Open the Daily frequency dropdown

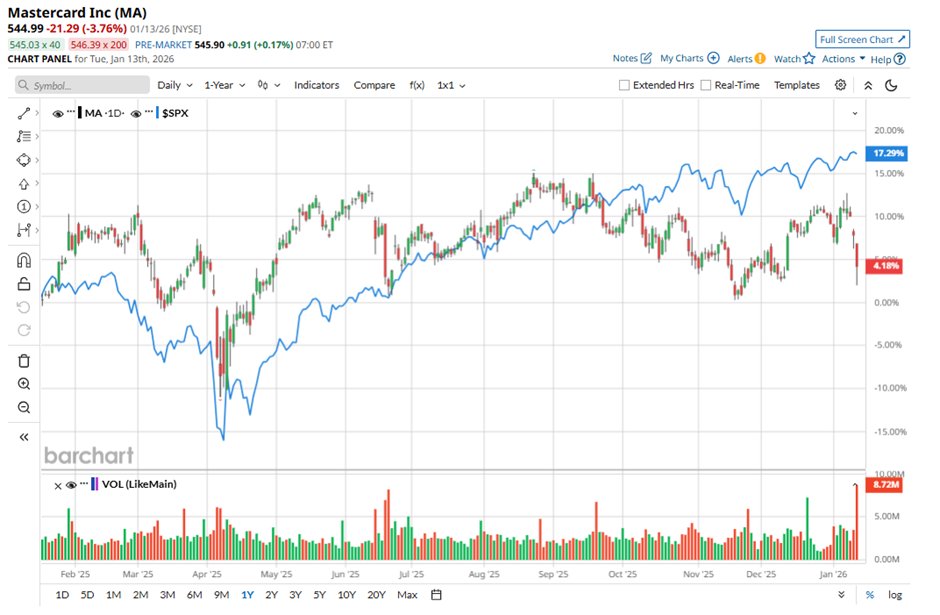pyautogui.click(x=174, y=85)
